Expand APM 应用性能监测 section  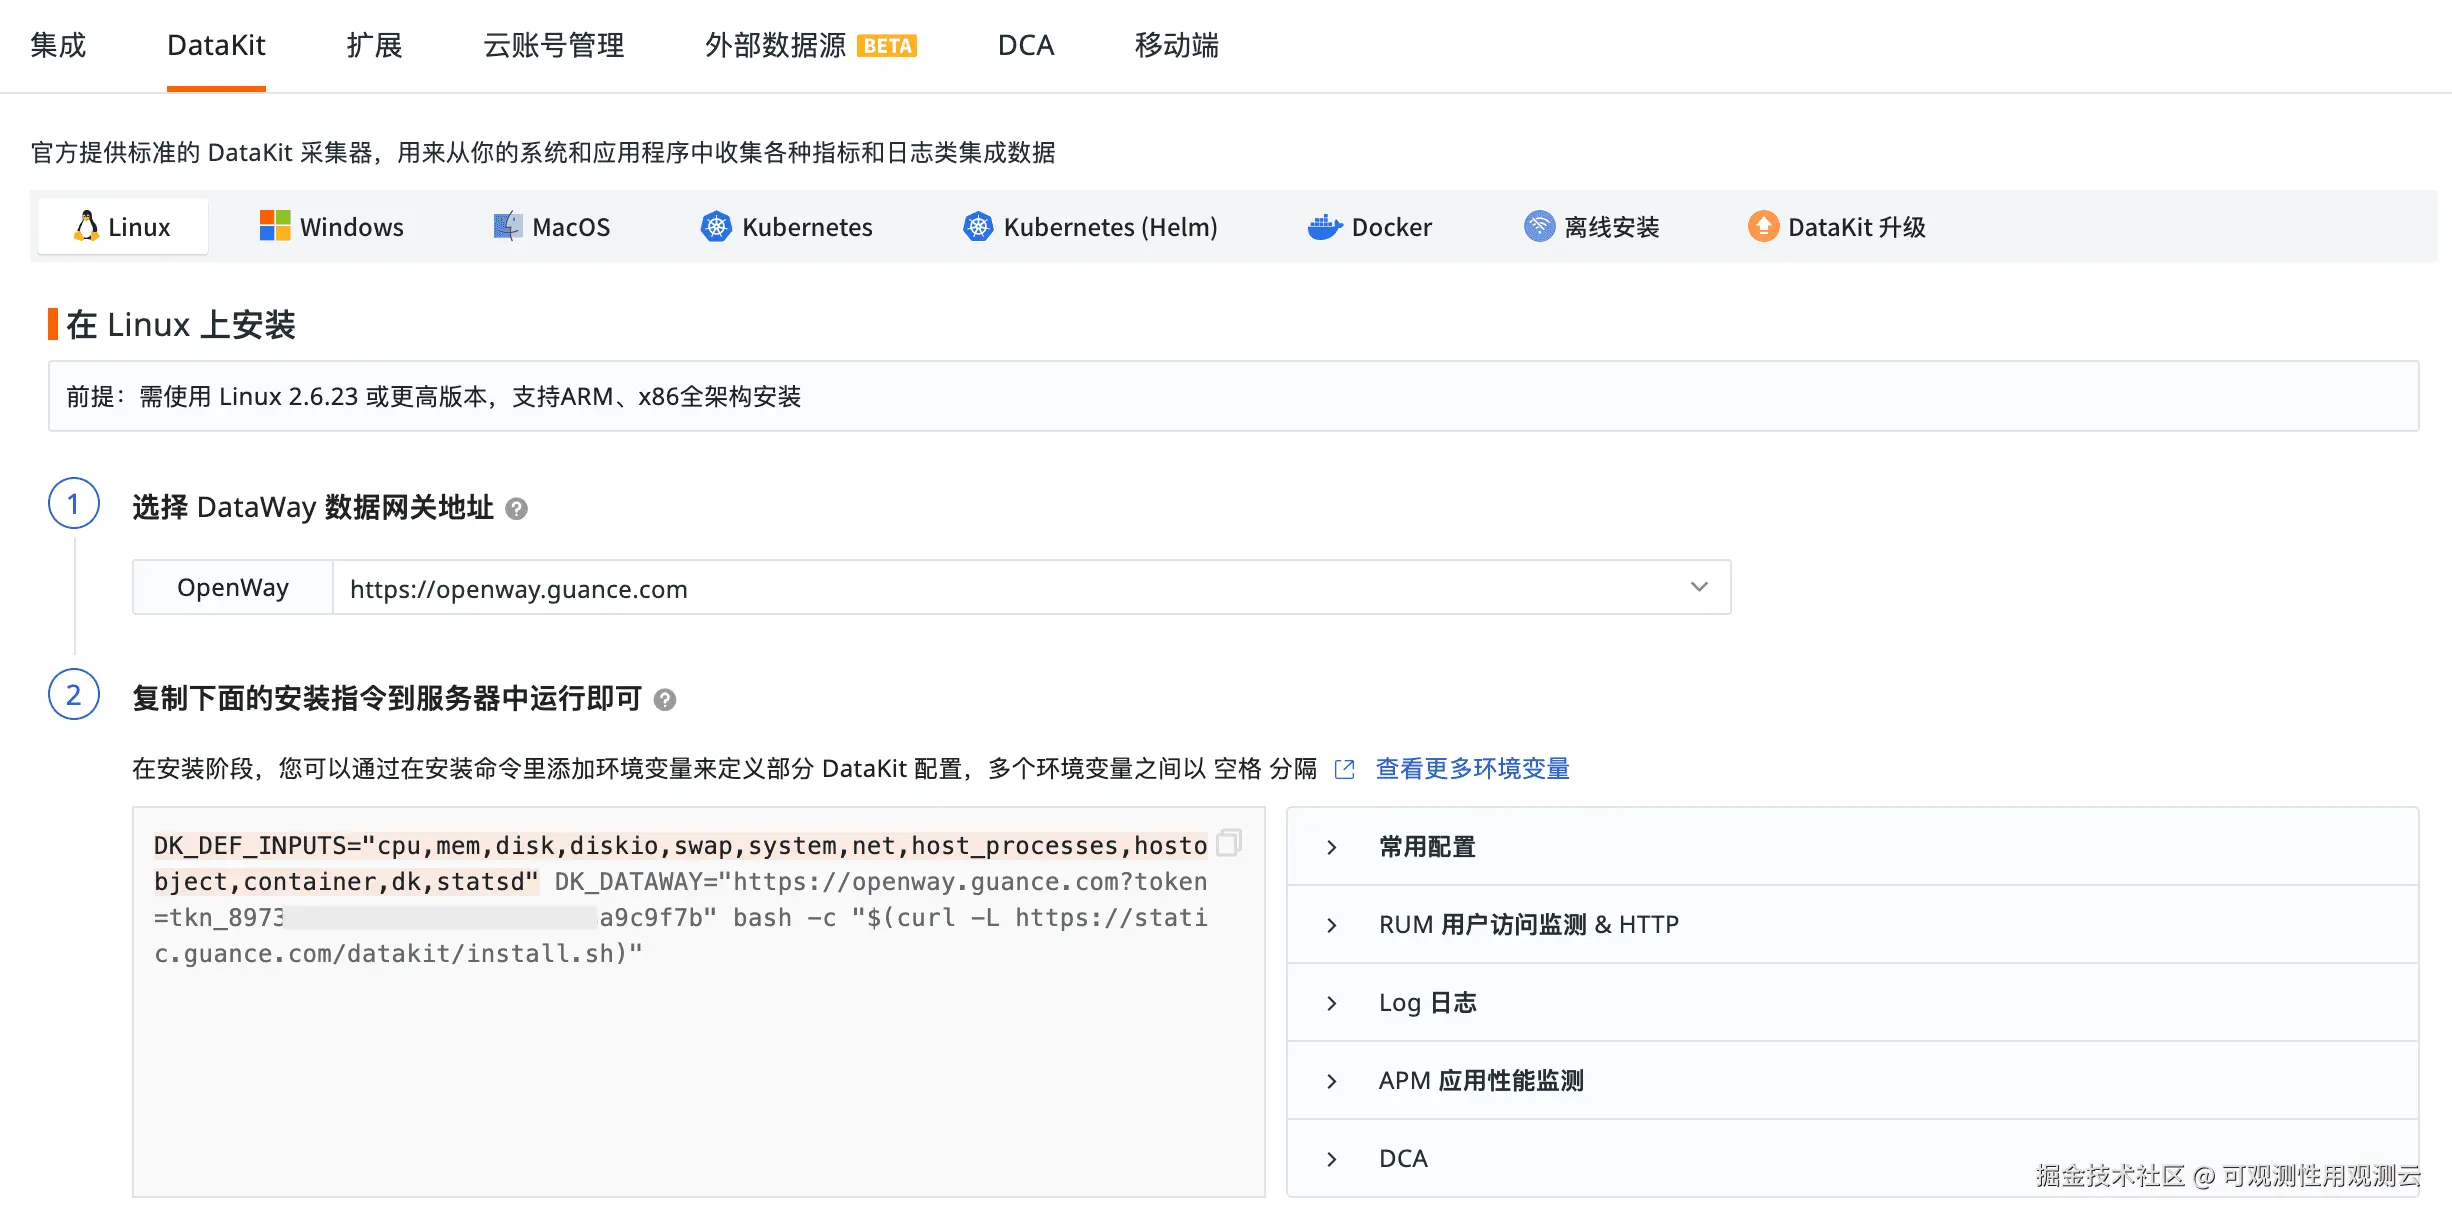1480,1081
